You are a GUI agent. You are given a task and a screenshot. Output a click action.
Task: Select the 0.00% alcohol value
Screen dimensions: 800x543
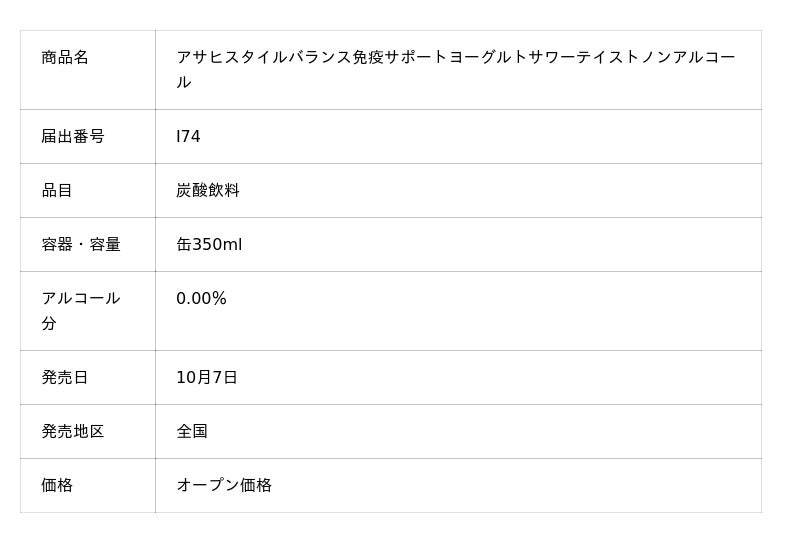[x=201, y=299]
